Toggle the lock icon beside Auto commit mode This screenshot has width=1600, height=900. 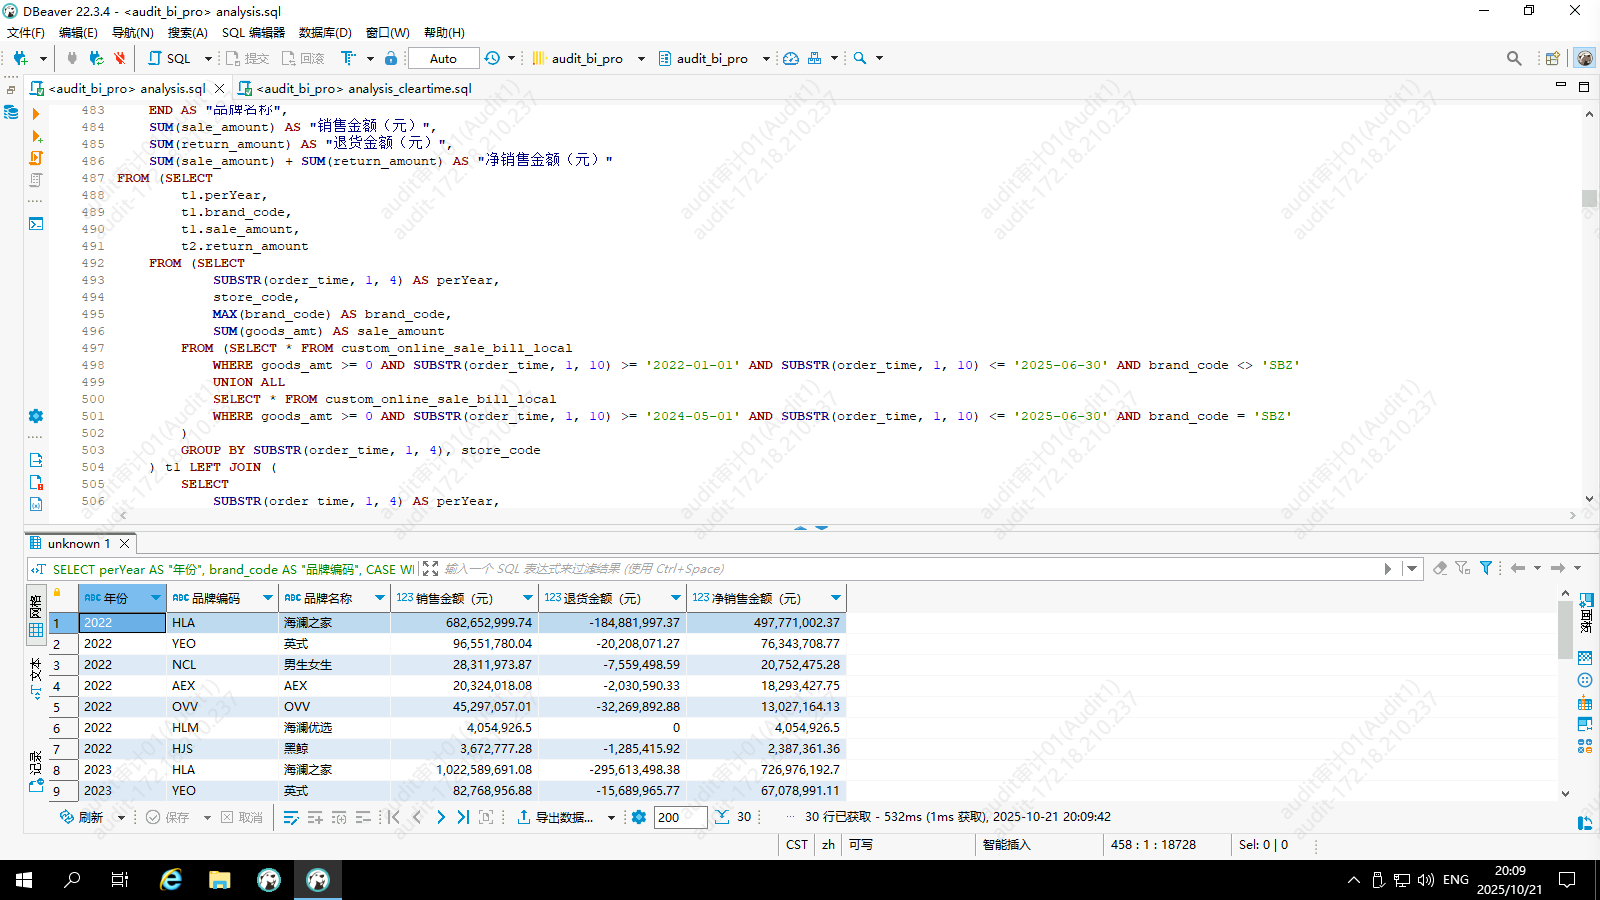click(391, 58)
